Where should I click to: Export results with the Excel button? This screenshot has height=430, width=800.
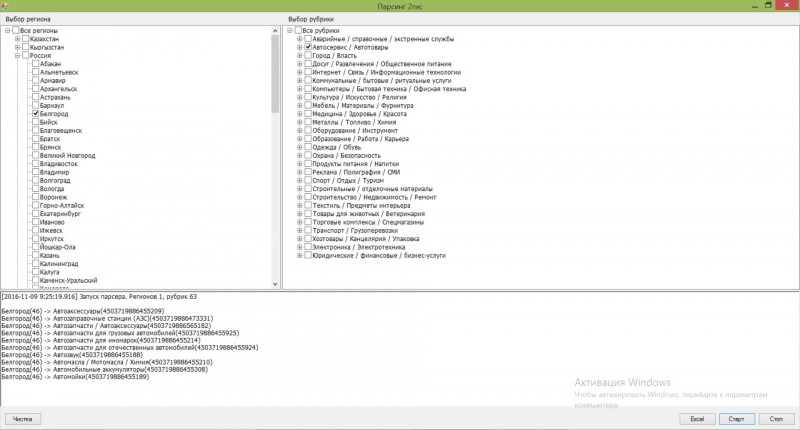coord(697,419)
